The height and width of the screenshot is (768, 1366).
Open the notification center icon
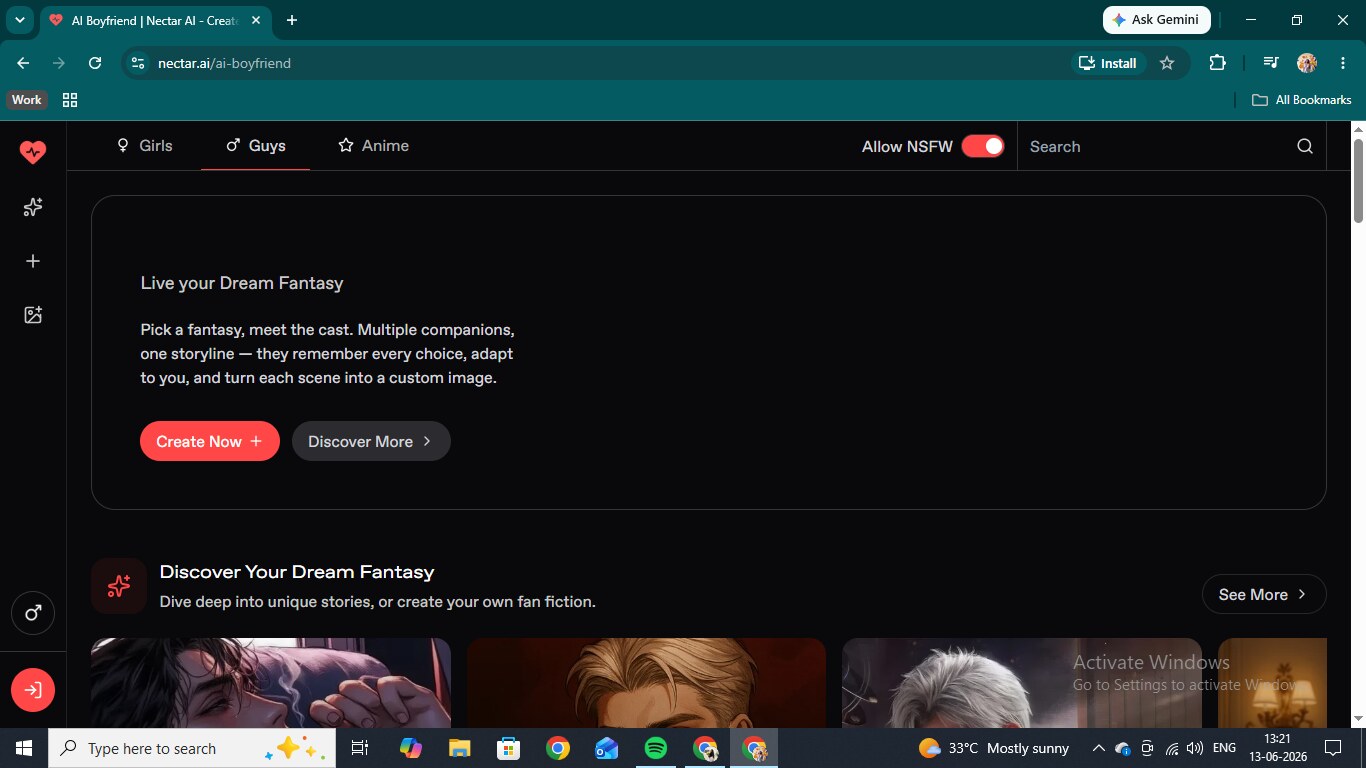click(1332, 748)
